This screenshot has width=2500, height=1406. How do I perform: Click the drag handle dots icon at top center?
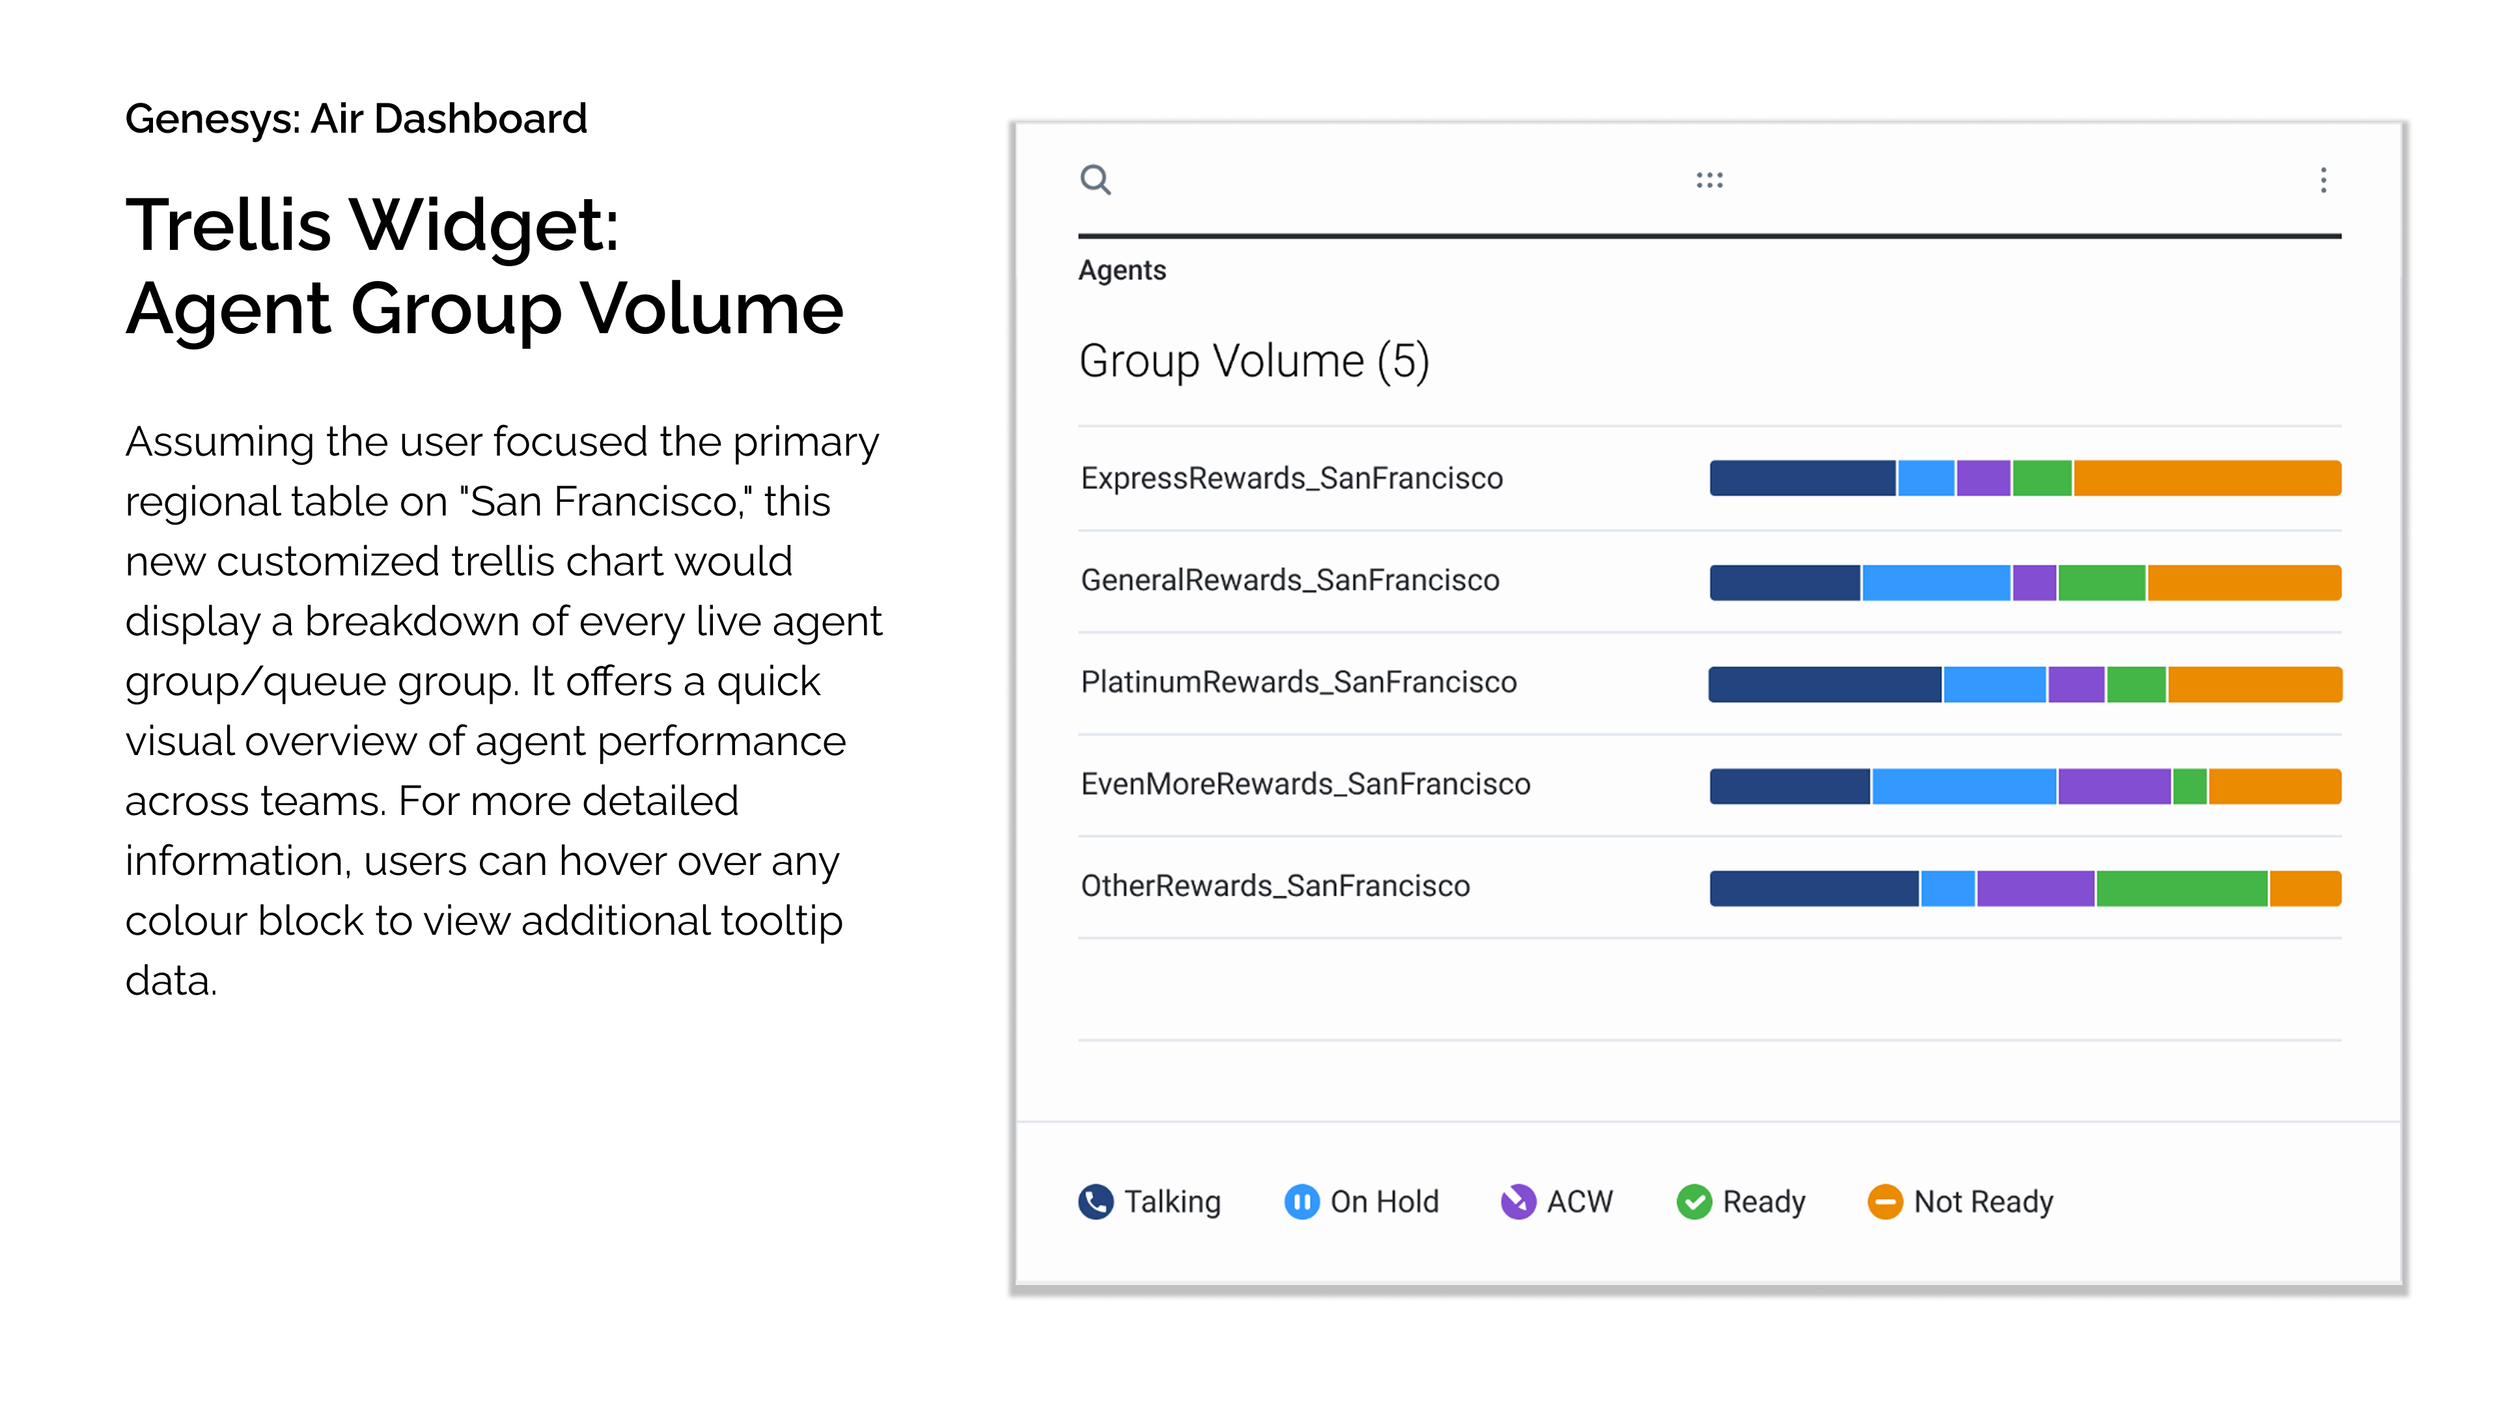(x=1712, y=179)
